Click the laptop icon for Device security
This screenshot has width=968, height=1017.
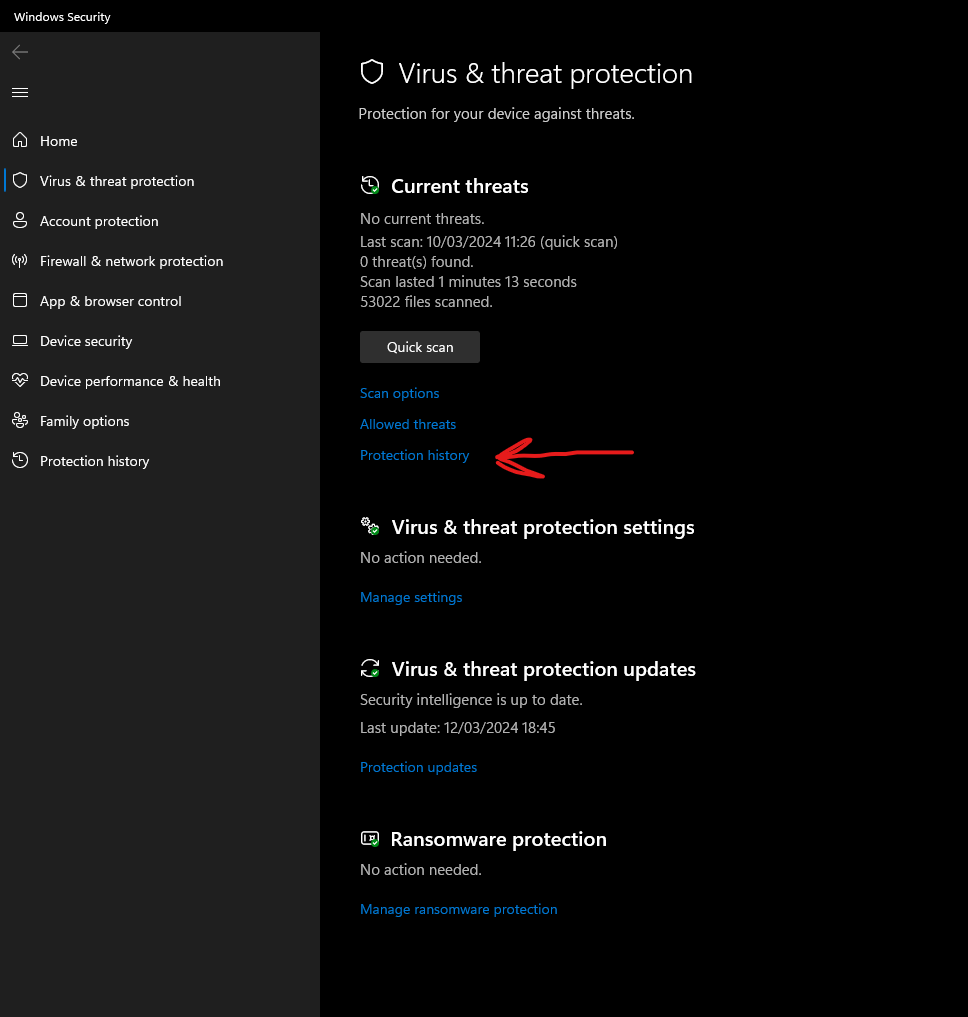(20, 341)
